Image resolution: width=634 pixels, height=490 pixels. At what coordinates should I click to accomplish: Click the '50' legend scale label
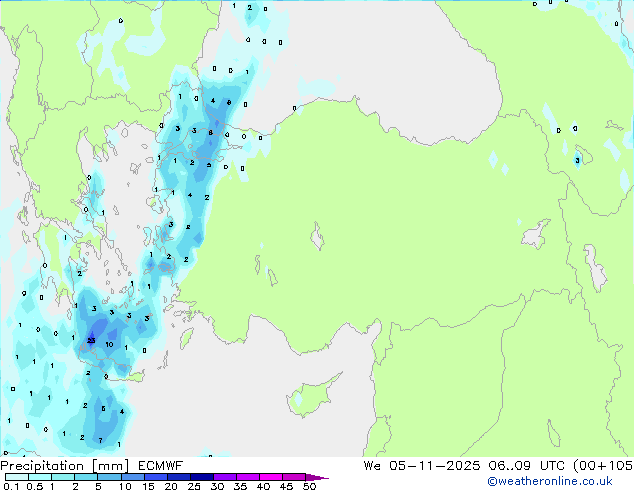point(309,486)
